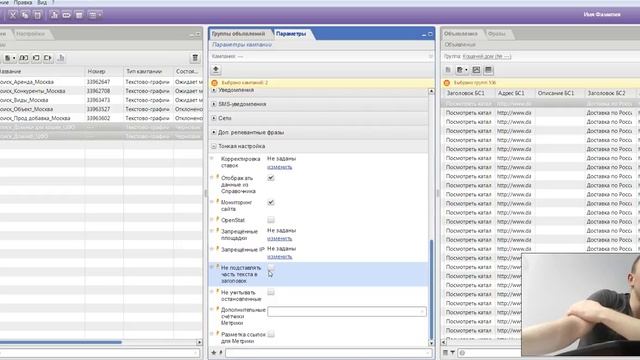640x360 pixels.
Task: Click the orange warning icon beside selected campaigns count
Action: click(215, 83)
